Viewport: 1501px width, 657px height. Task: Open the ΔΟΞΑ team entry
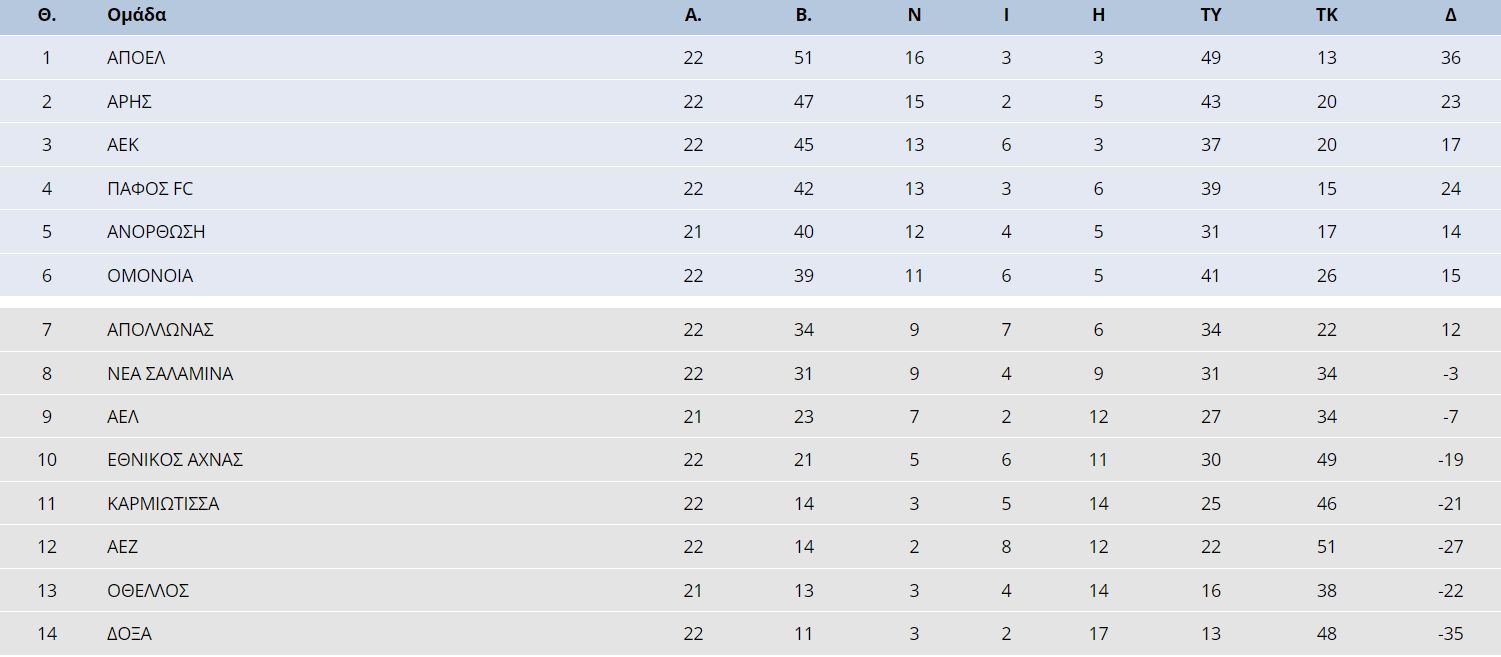click(x=129, y=634)
